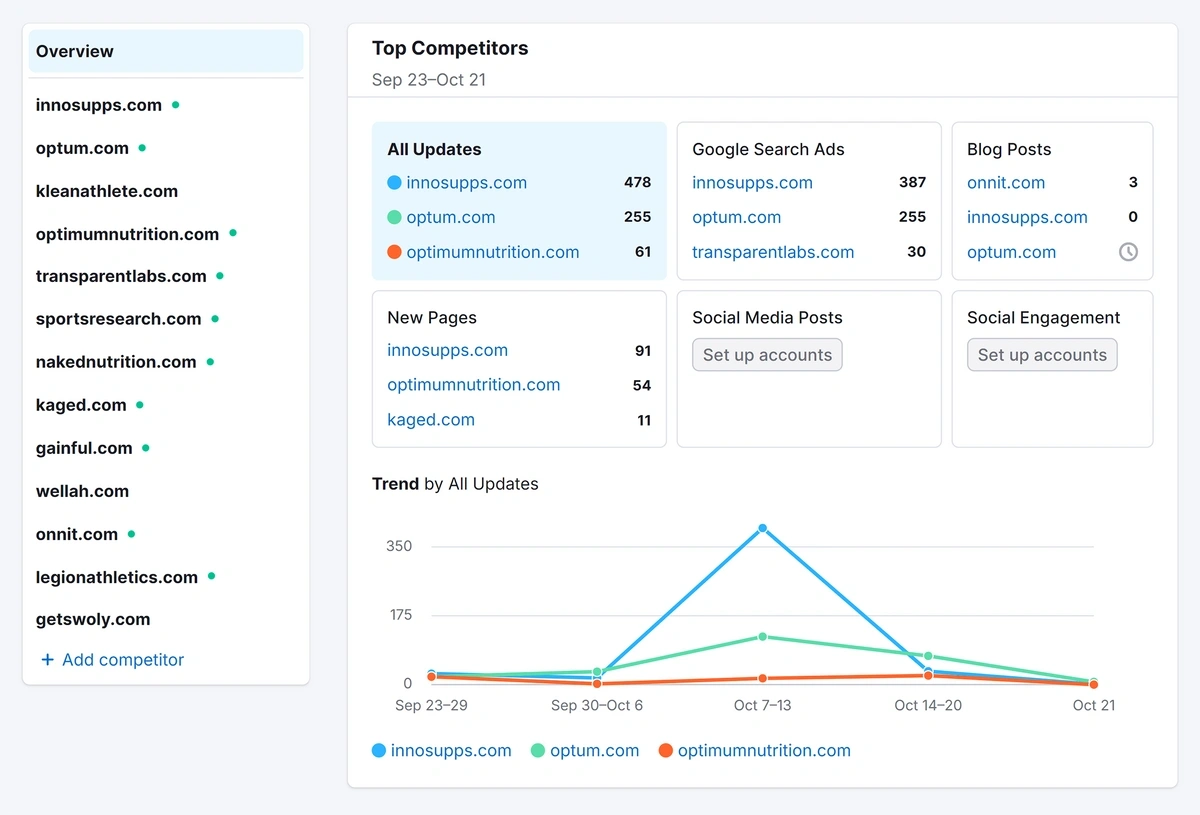Select the Google Search Ads card heading
The height and width of the screenshot is (815, 1200).
[768, 149]
